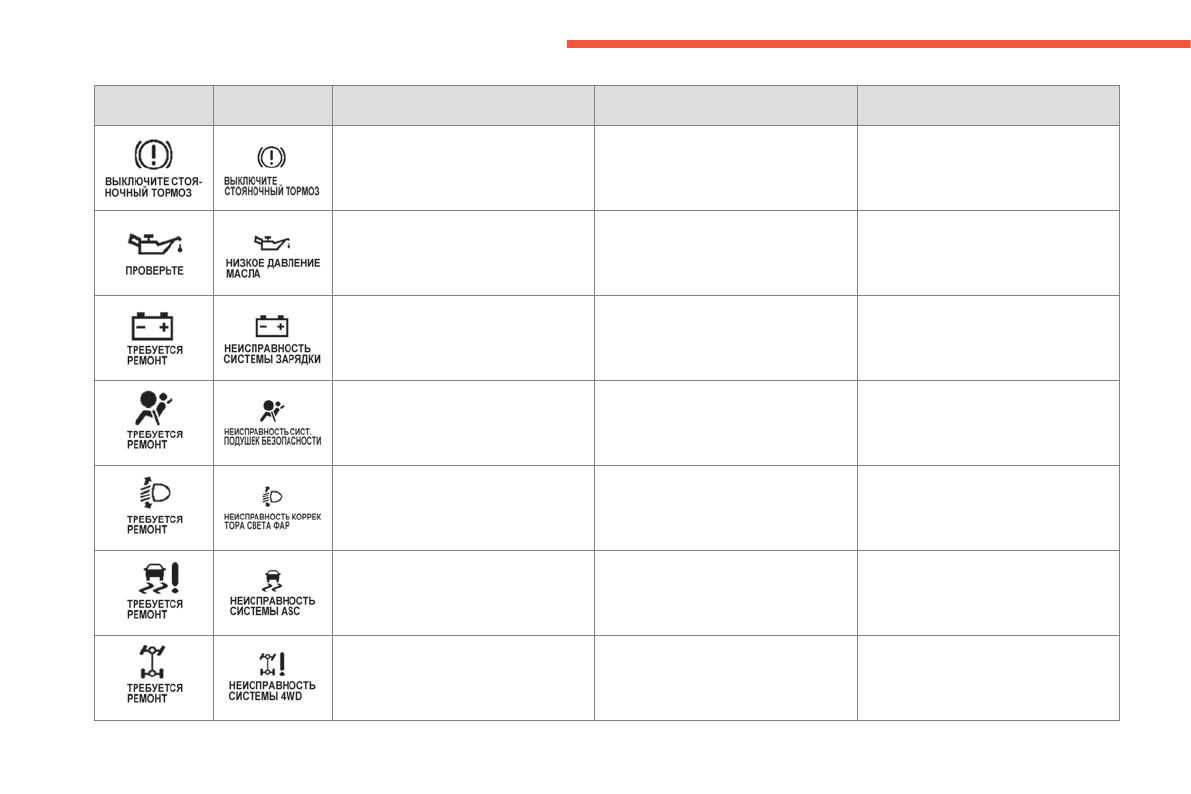Click the small airbag system fault icon
Image resolution: width=1191 pixels, height=794 pixels.
272,409
